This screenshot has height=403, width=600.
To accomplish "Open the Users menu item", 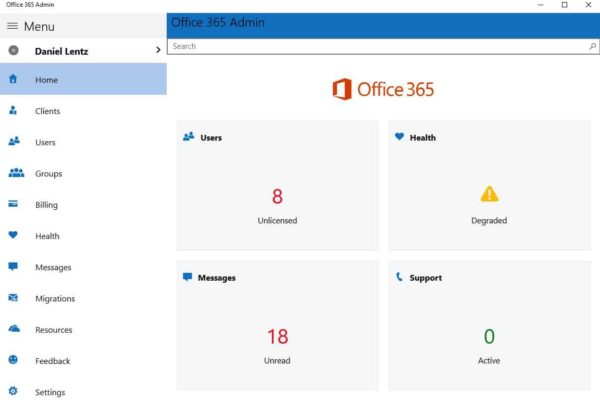I will (46, 142).
